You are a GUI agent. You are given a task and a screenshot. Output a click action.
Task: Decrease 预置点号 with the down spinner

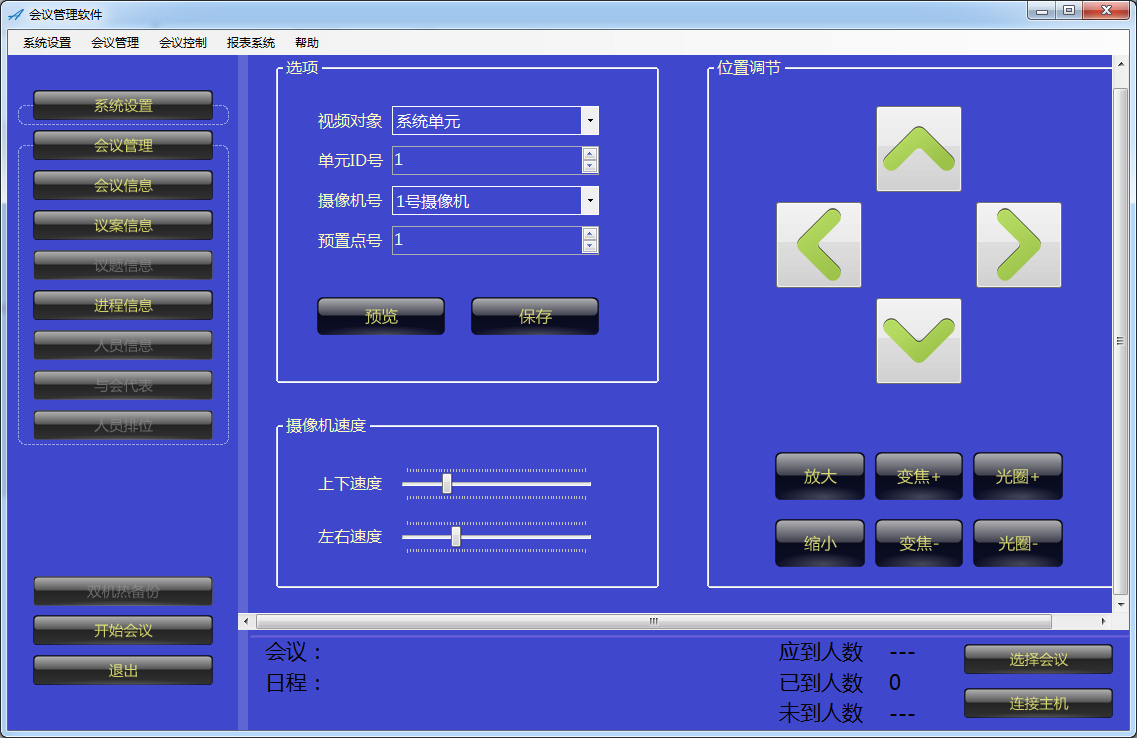coord(589,246)
